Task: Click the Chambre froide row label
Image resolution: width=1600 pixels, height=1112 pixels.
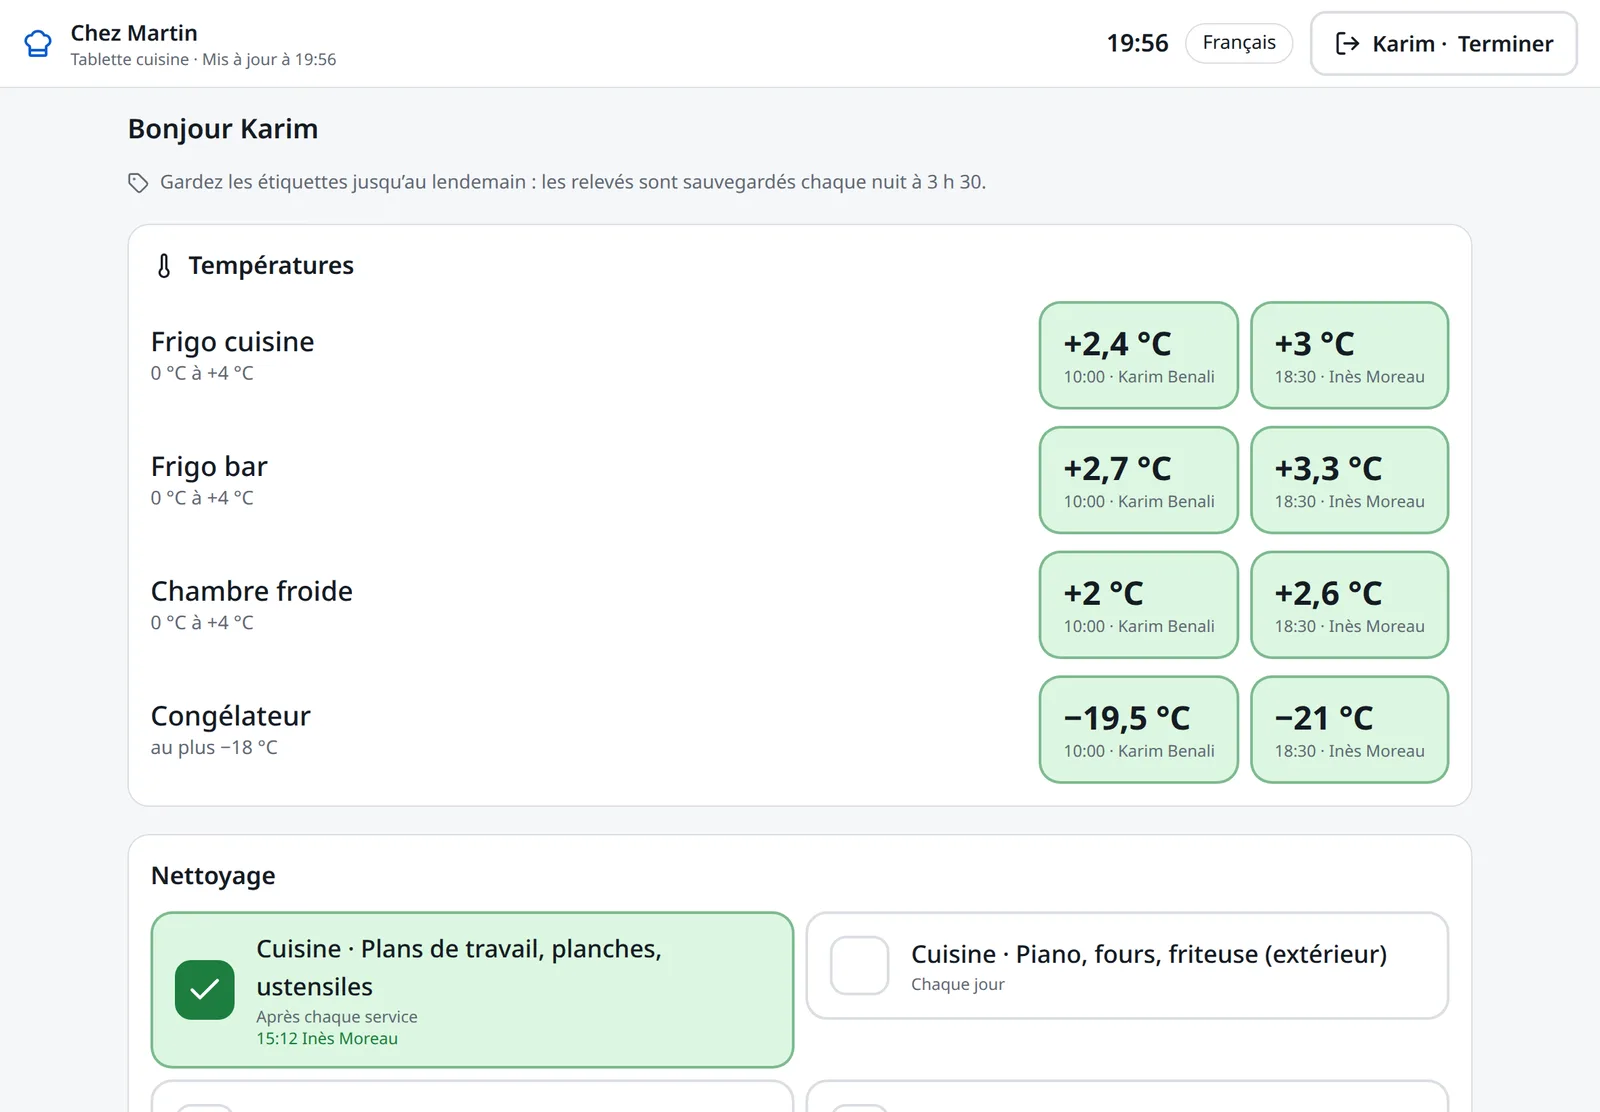Action: pyautogui.click(x=252, y=591)
